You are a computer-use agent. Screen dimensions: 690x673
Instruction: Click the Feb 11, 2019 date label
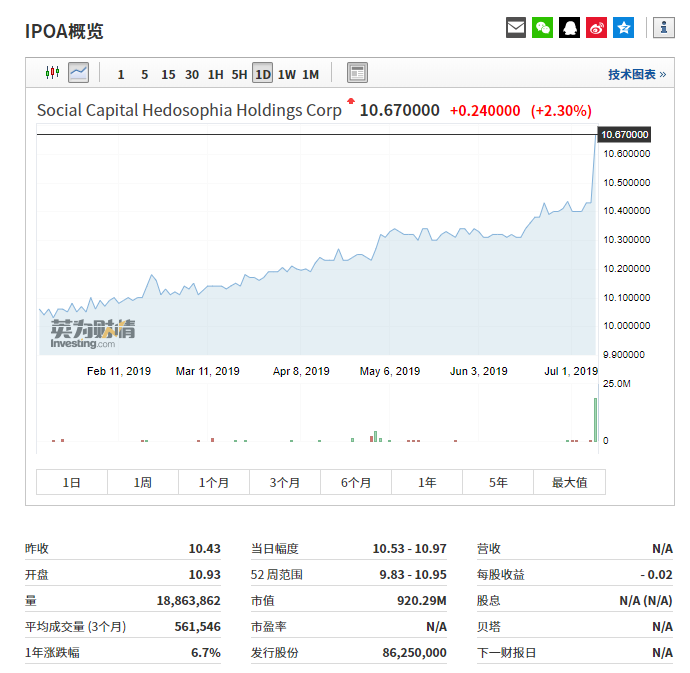pos(119,371)
